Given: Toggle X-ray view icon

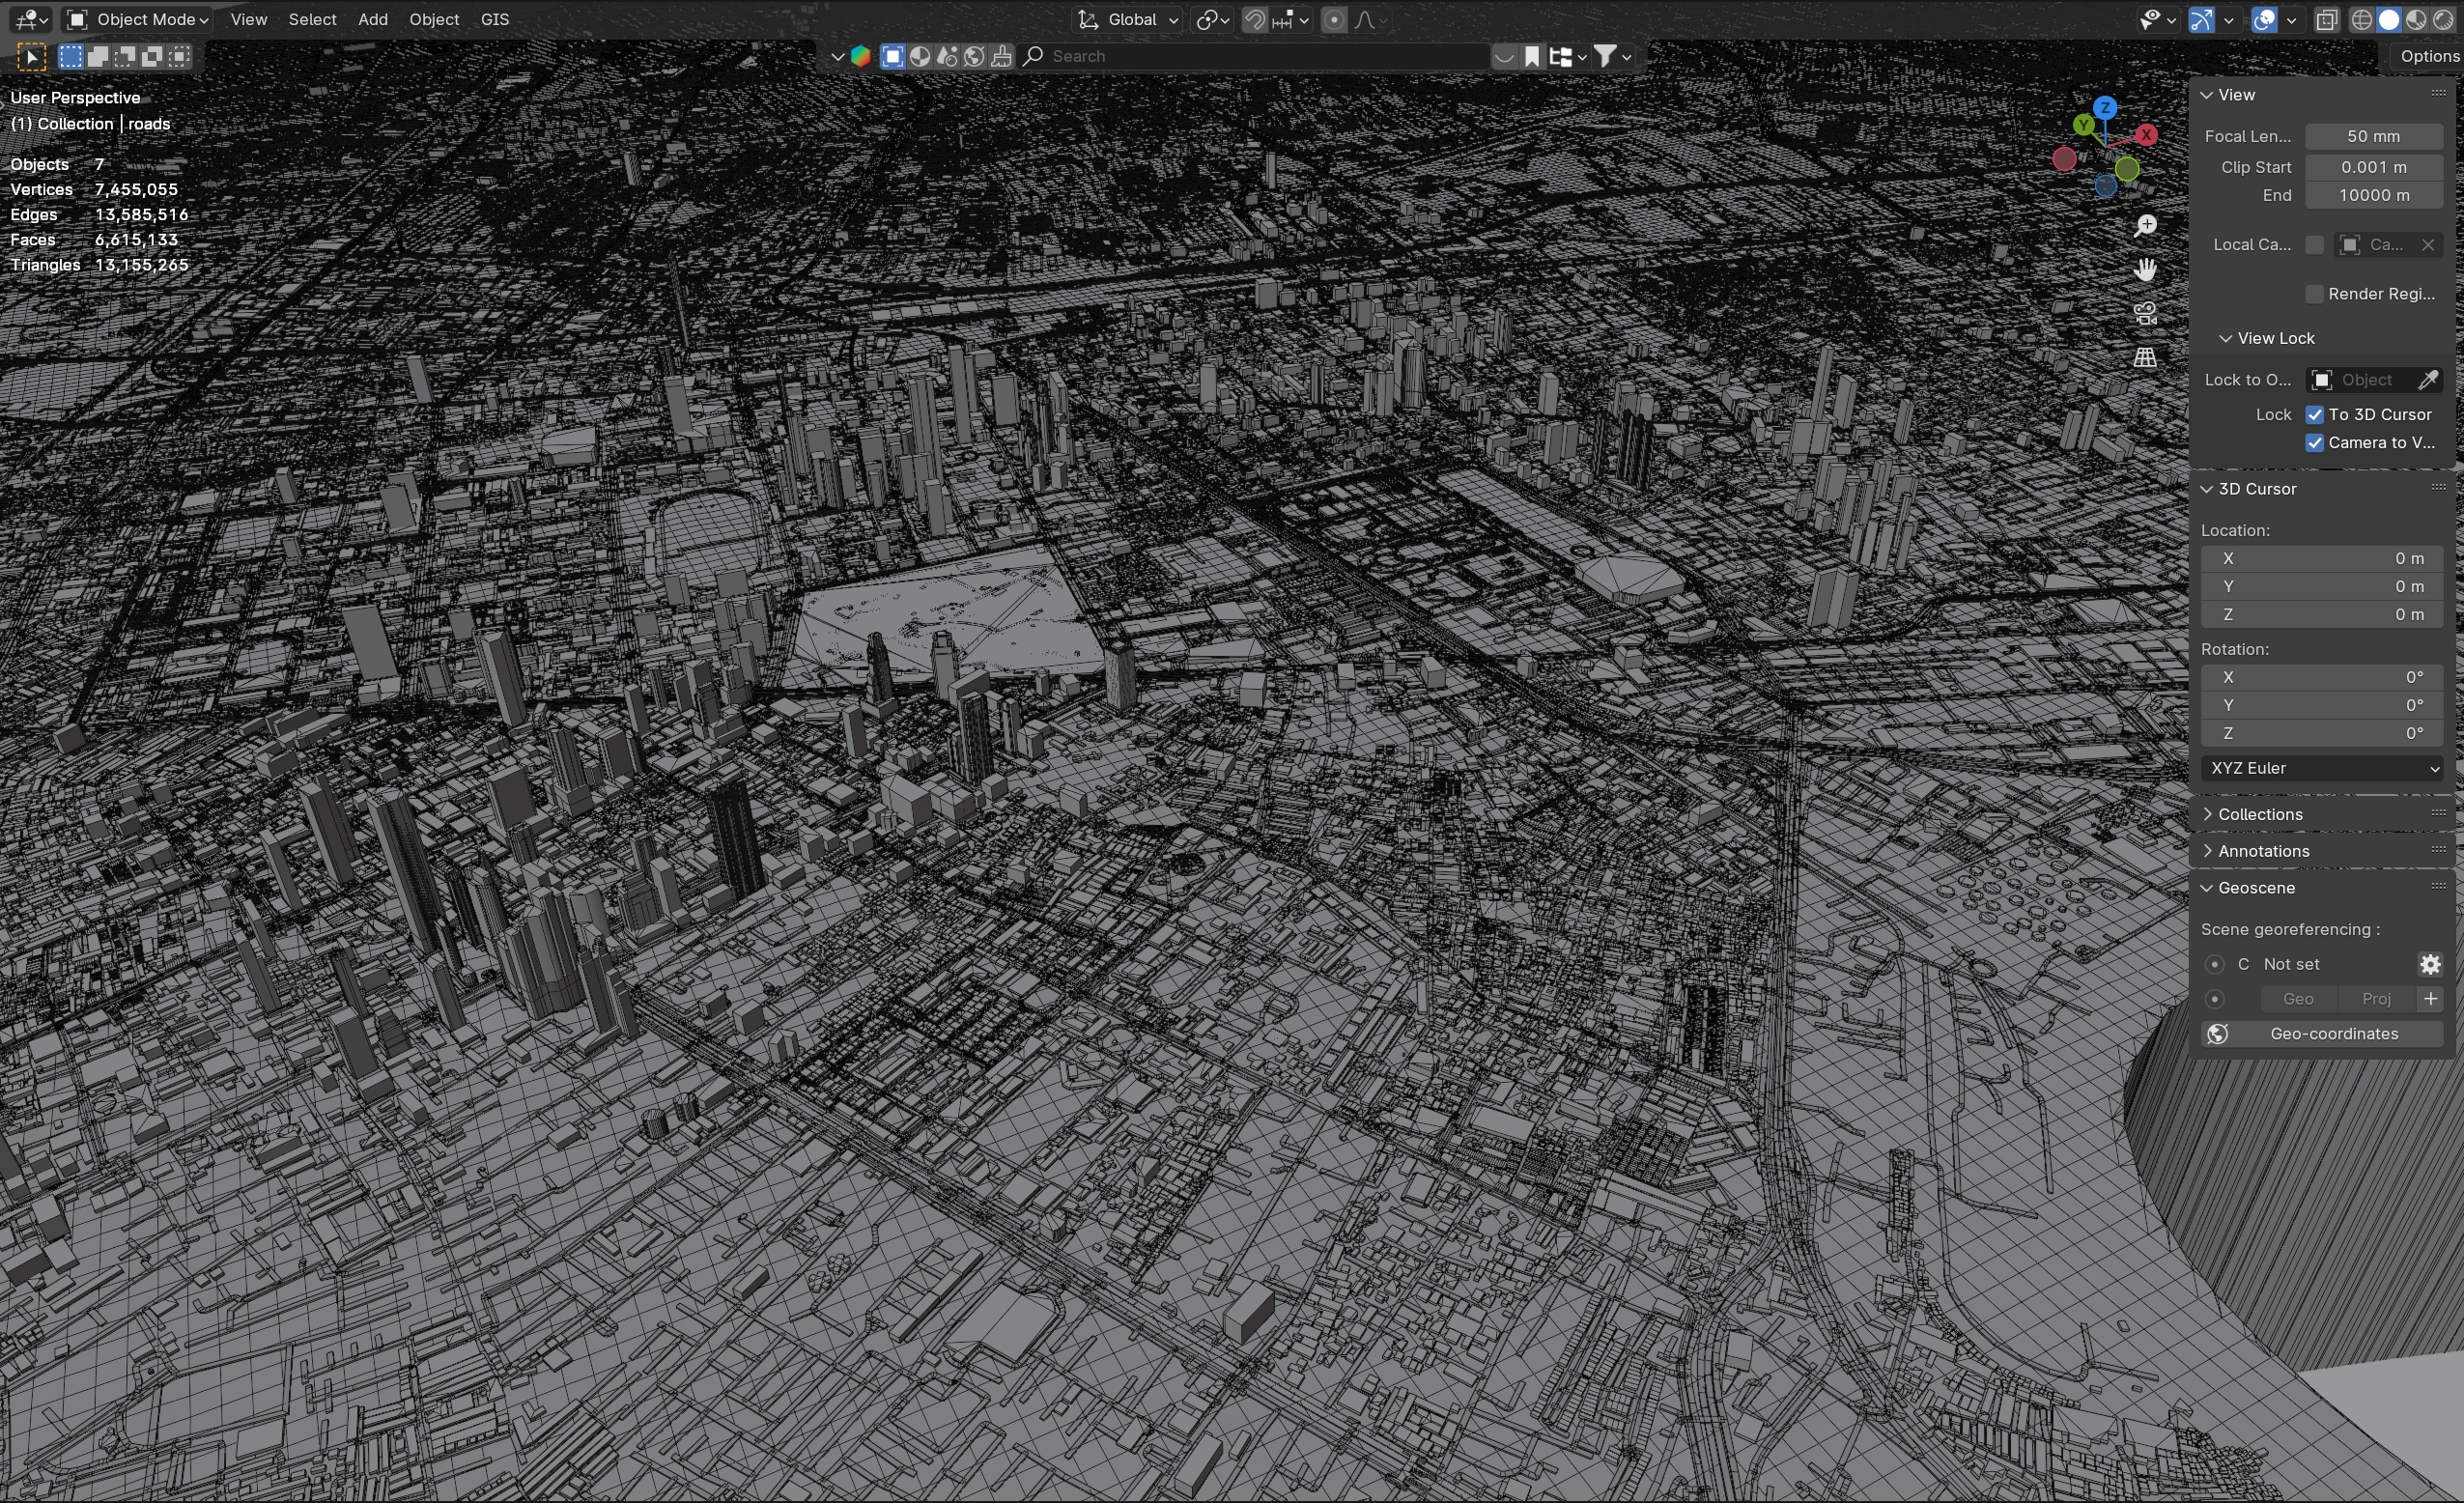Looking at the screenshot, I should coord(2327,20).
